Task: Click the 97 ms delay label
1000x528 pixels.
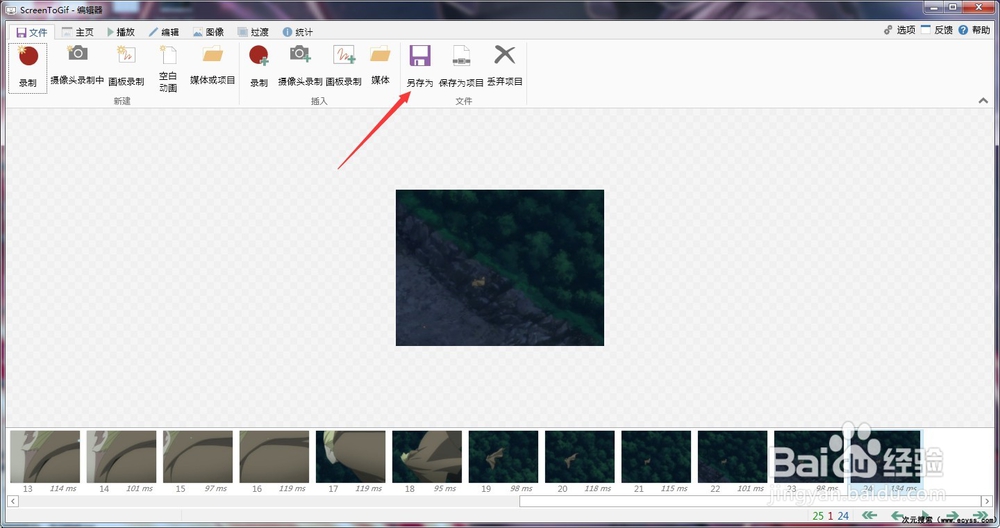Action: (x=216, y=488)
